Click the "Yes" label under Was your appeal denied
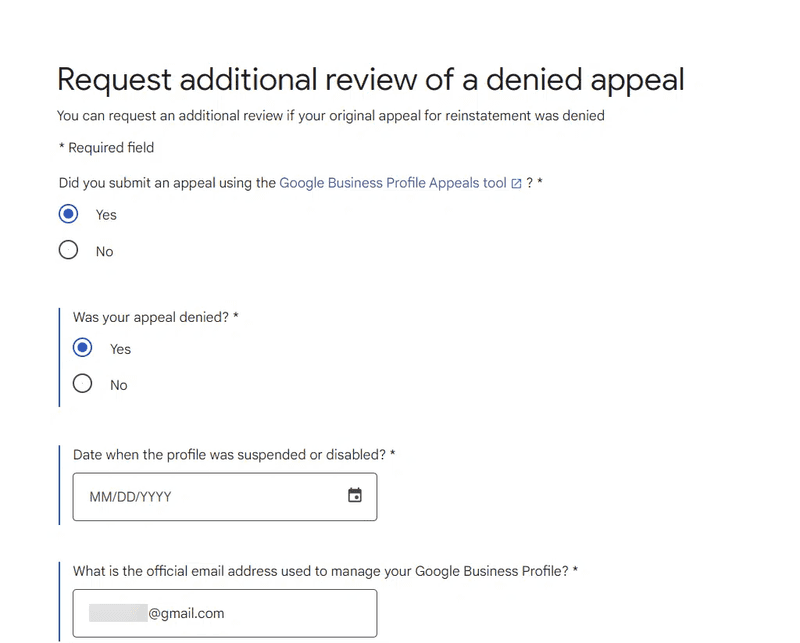 tap(120, 349)
